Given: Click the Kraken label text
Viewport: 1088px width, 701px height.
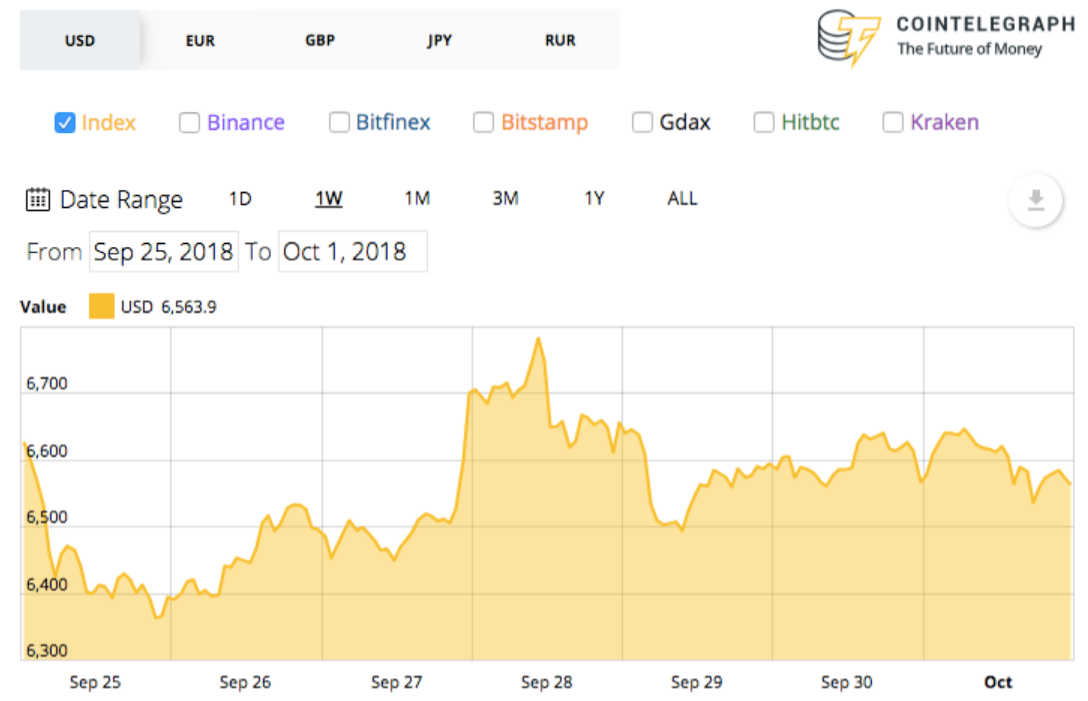Looking at the screenshot, I should 944,122.
